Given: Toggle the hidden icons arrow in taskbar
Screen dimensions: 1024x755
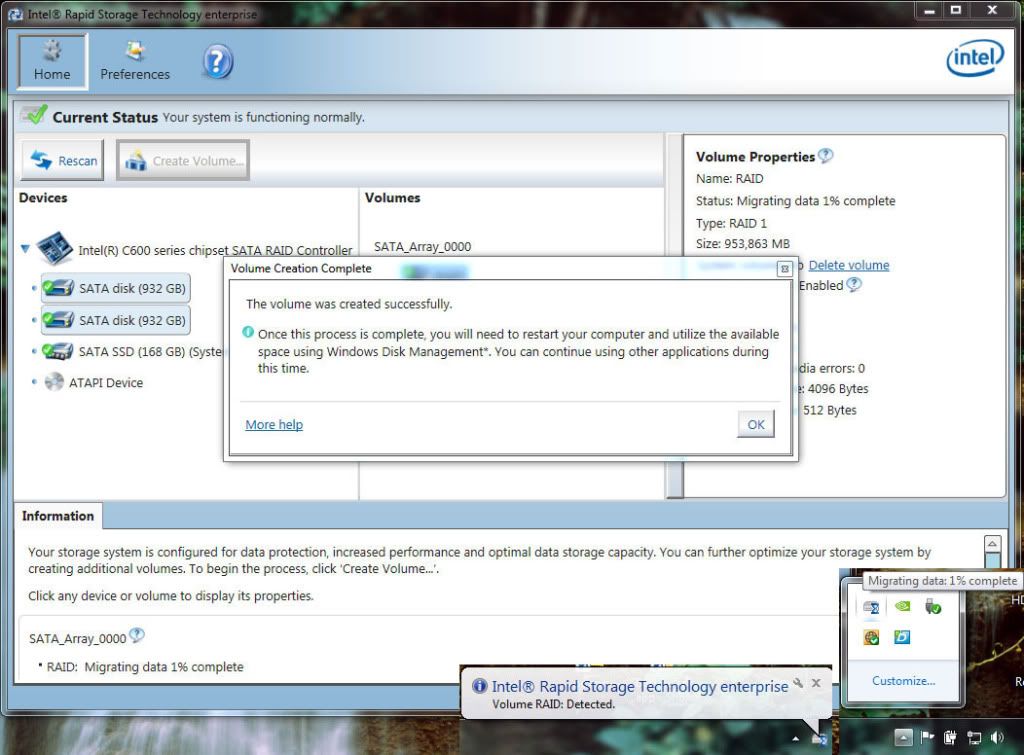Looking at the screenshot, I should tap(903, 738).
